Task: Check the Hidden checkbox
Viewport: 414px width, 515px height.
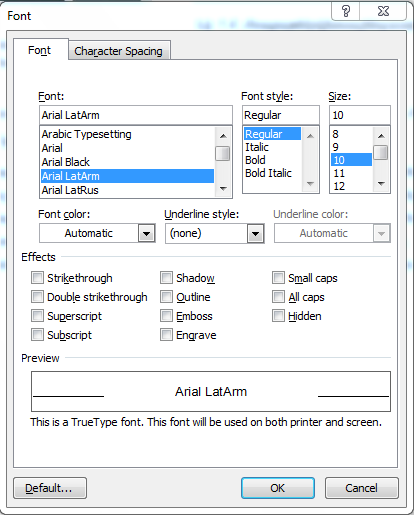Action: coord(278,315)
